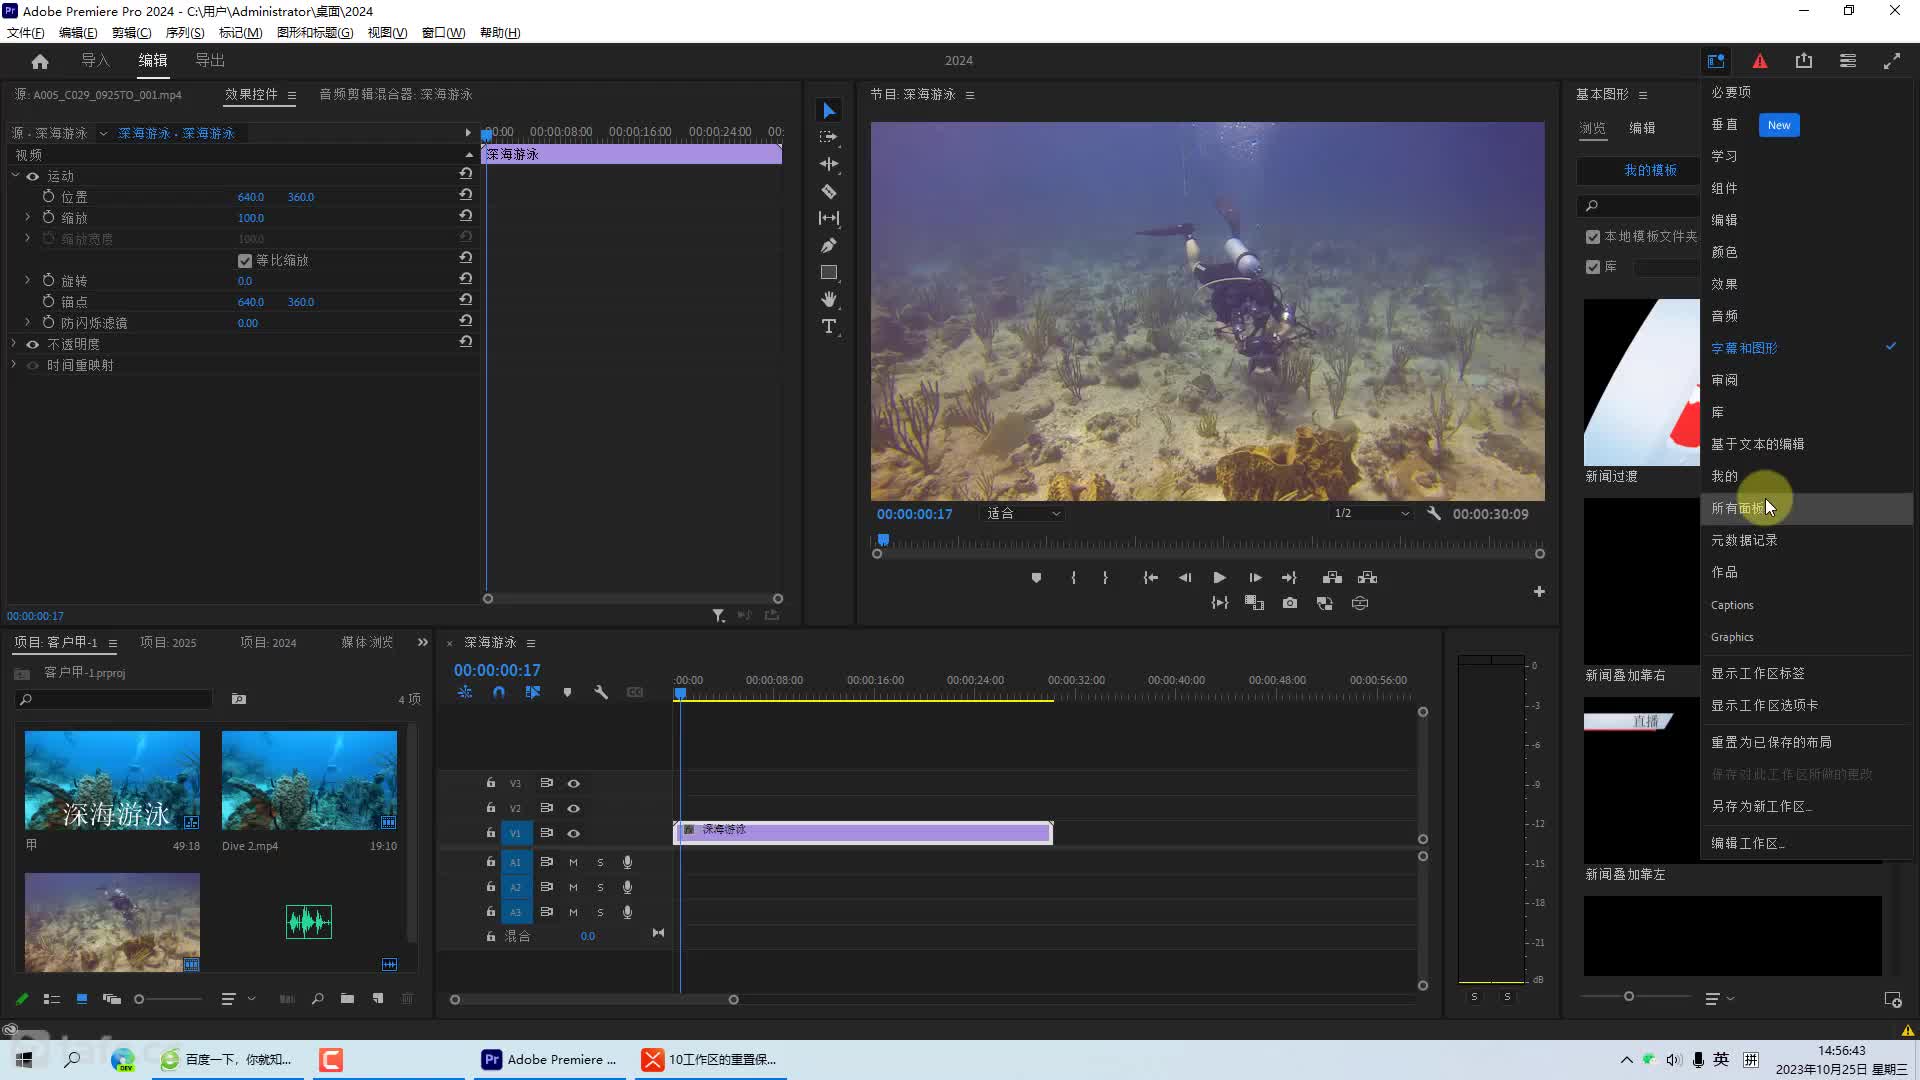Toggle V1 track output eye
The image size is (1920, 1080).
[x=573, y=833]
